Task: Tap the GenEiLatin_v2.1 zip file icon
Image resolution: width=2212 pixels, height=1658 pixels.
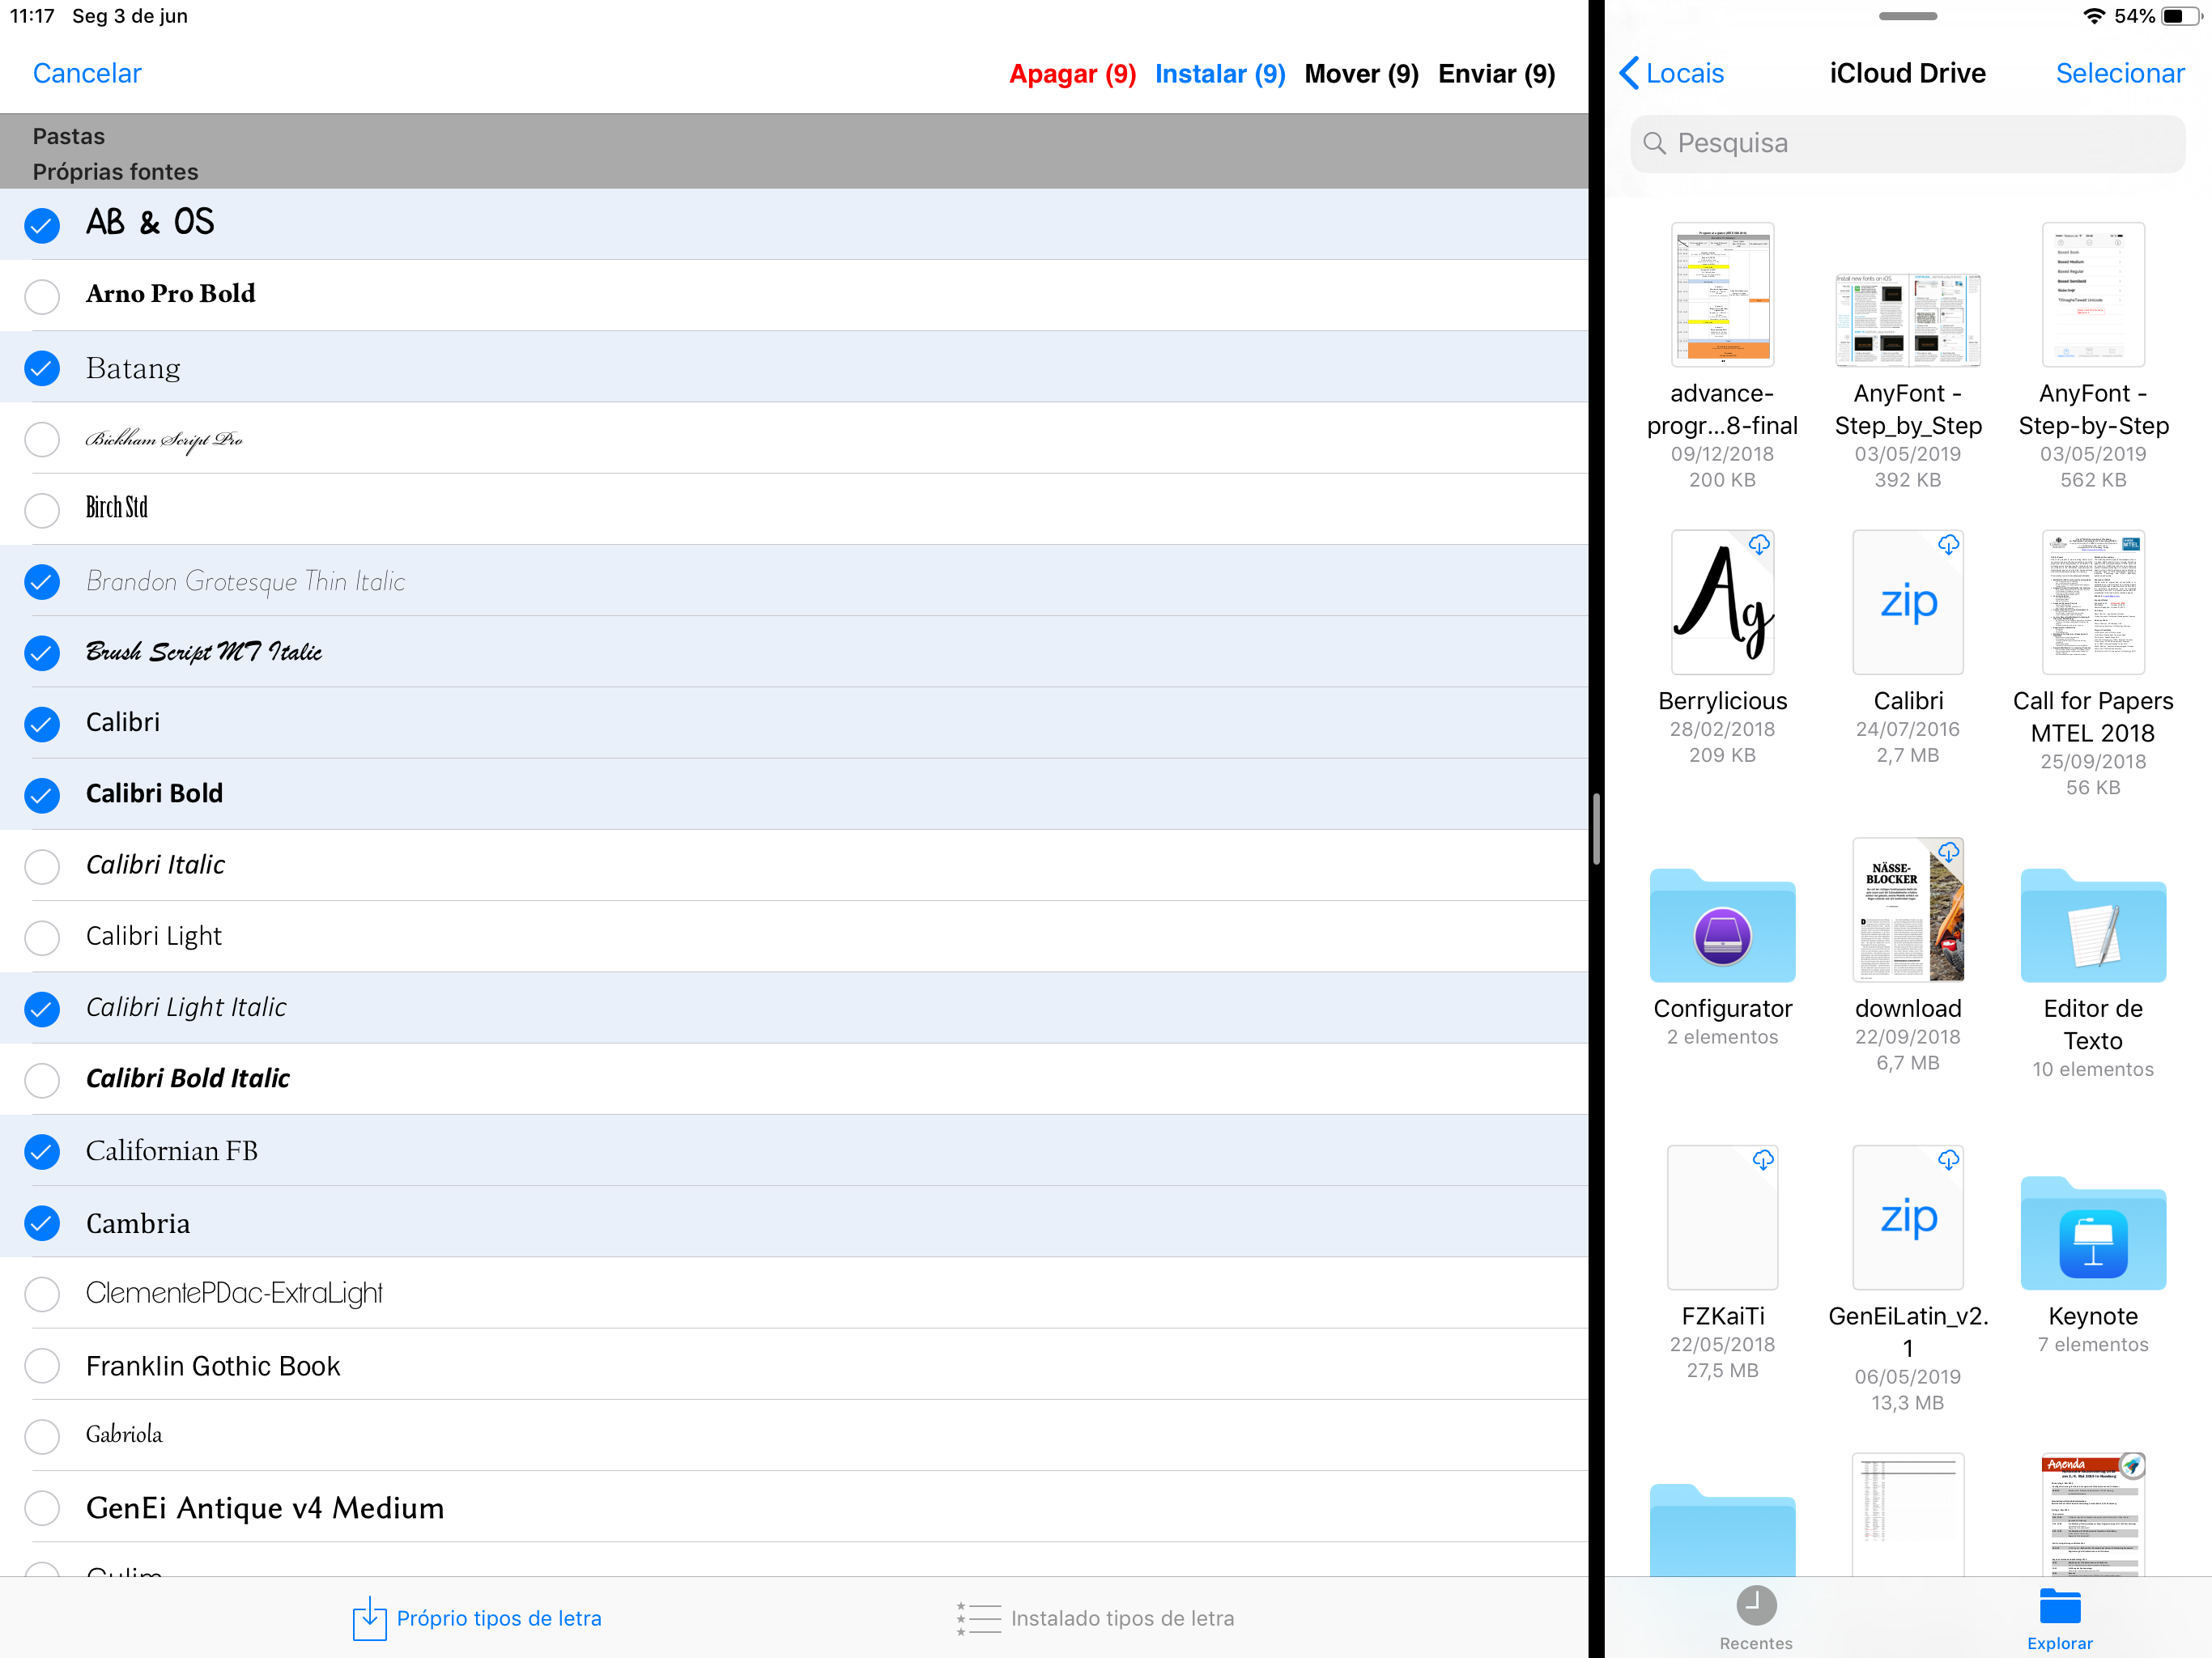Action: click(x=1907, y=1218)
